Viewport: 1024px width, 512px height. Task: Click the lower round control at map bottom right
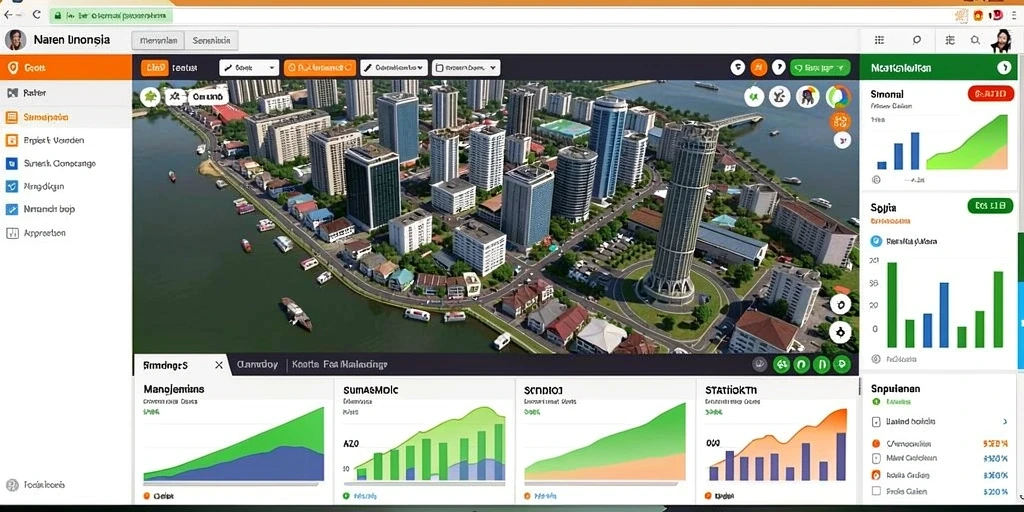click(840, 332)
